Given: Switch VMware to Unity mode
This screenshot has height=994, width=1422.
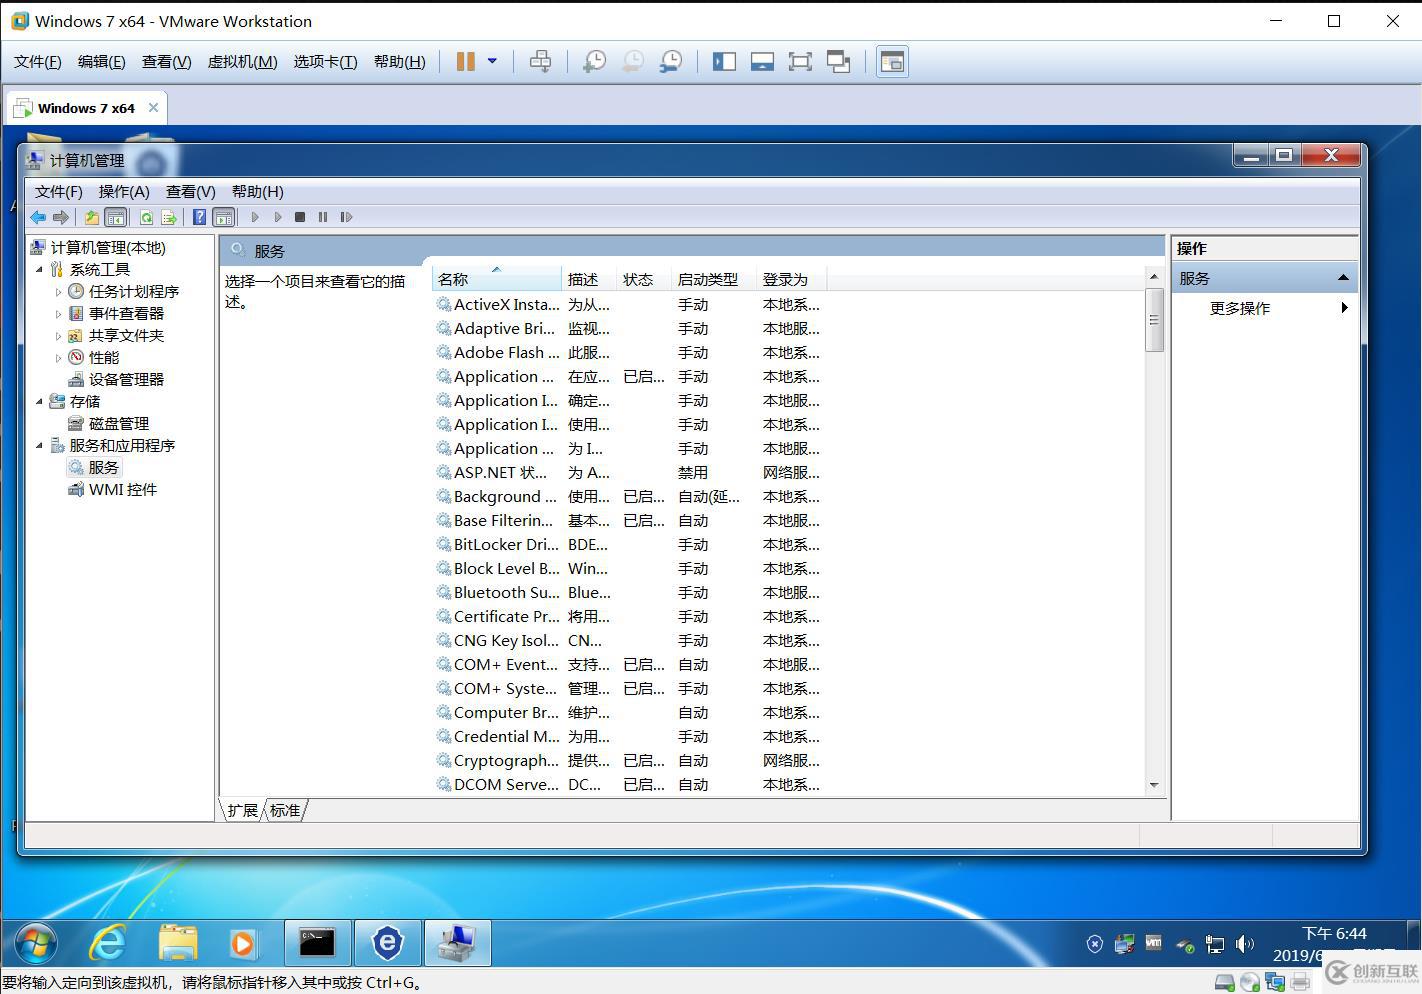Looking at the screenshot, I should tap(838, 62).
